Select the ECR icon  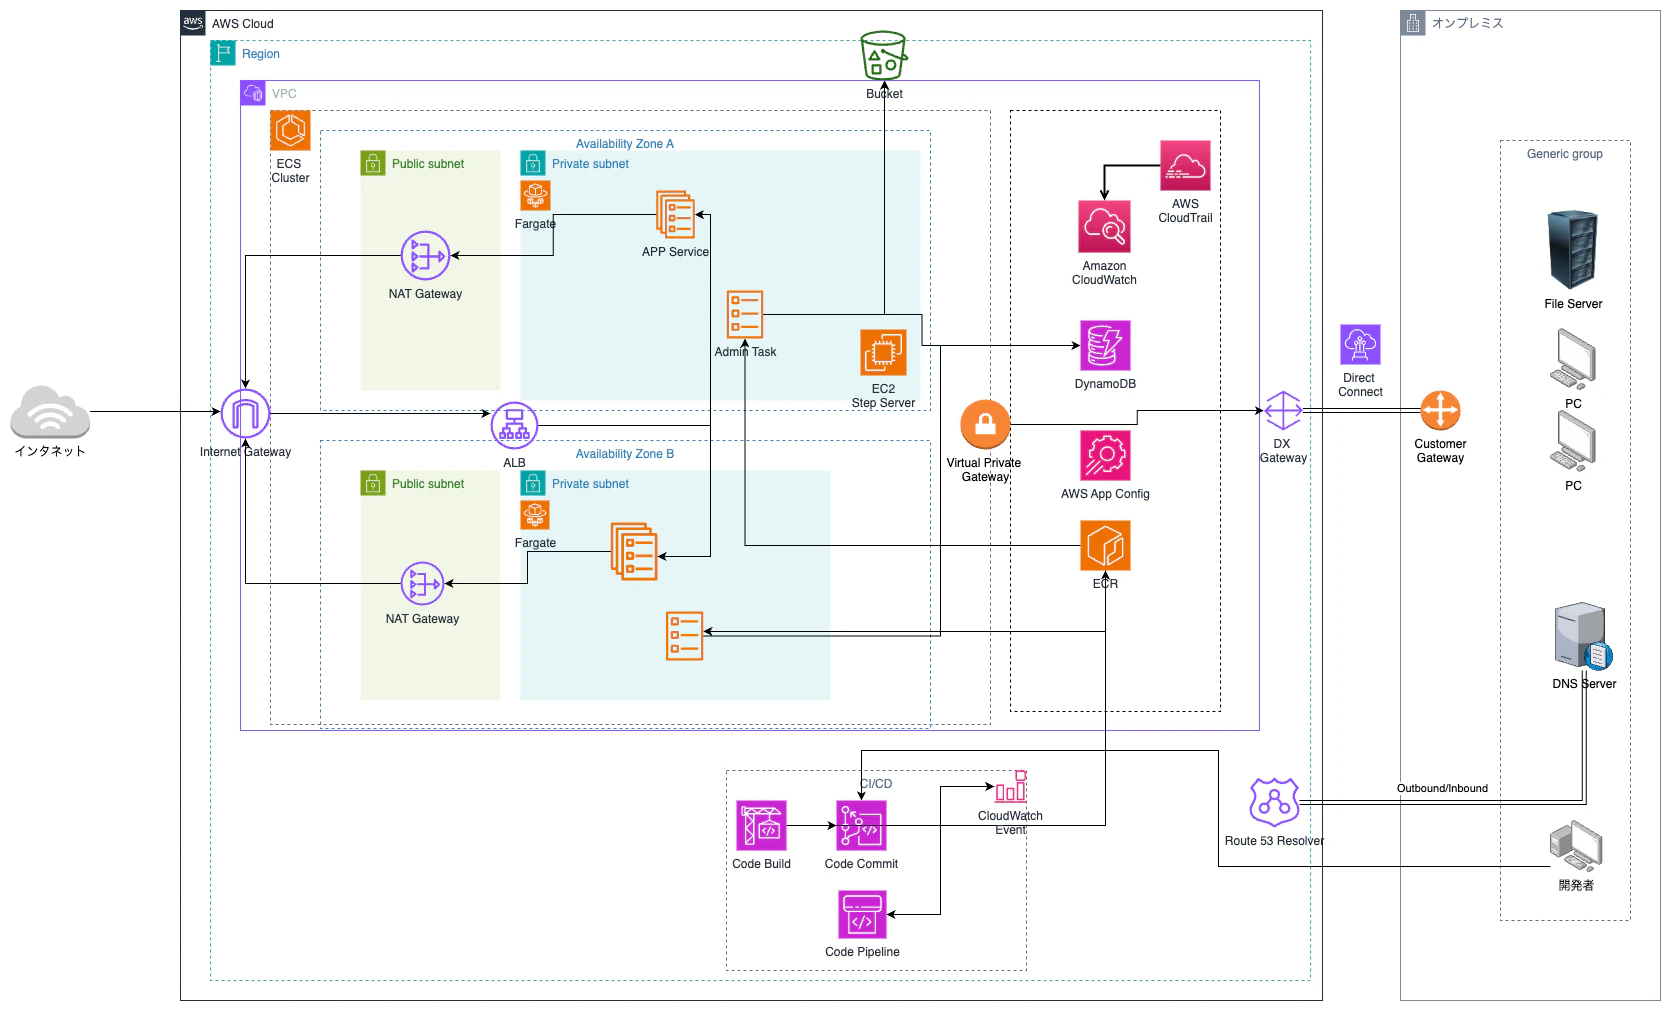point(1105,546)
